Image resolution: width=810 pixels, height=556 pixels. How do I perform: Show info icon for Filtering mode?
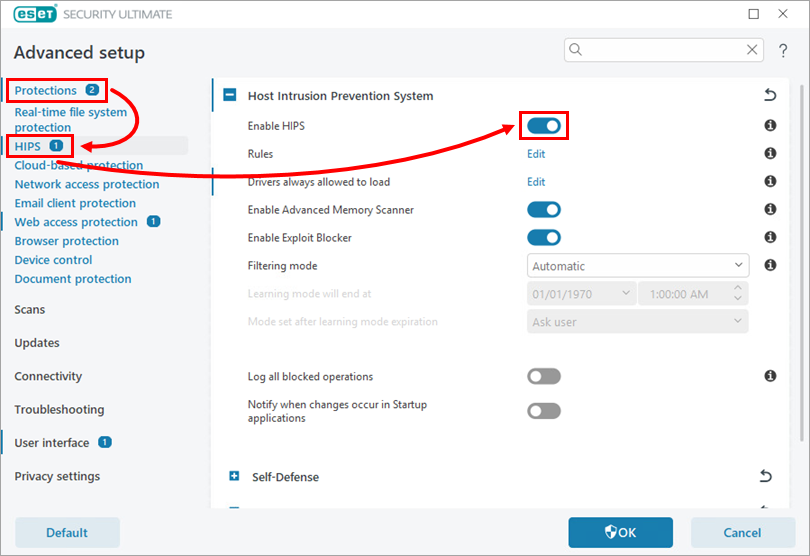coord(770,266)
